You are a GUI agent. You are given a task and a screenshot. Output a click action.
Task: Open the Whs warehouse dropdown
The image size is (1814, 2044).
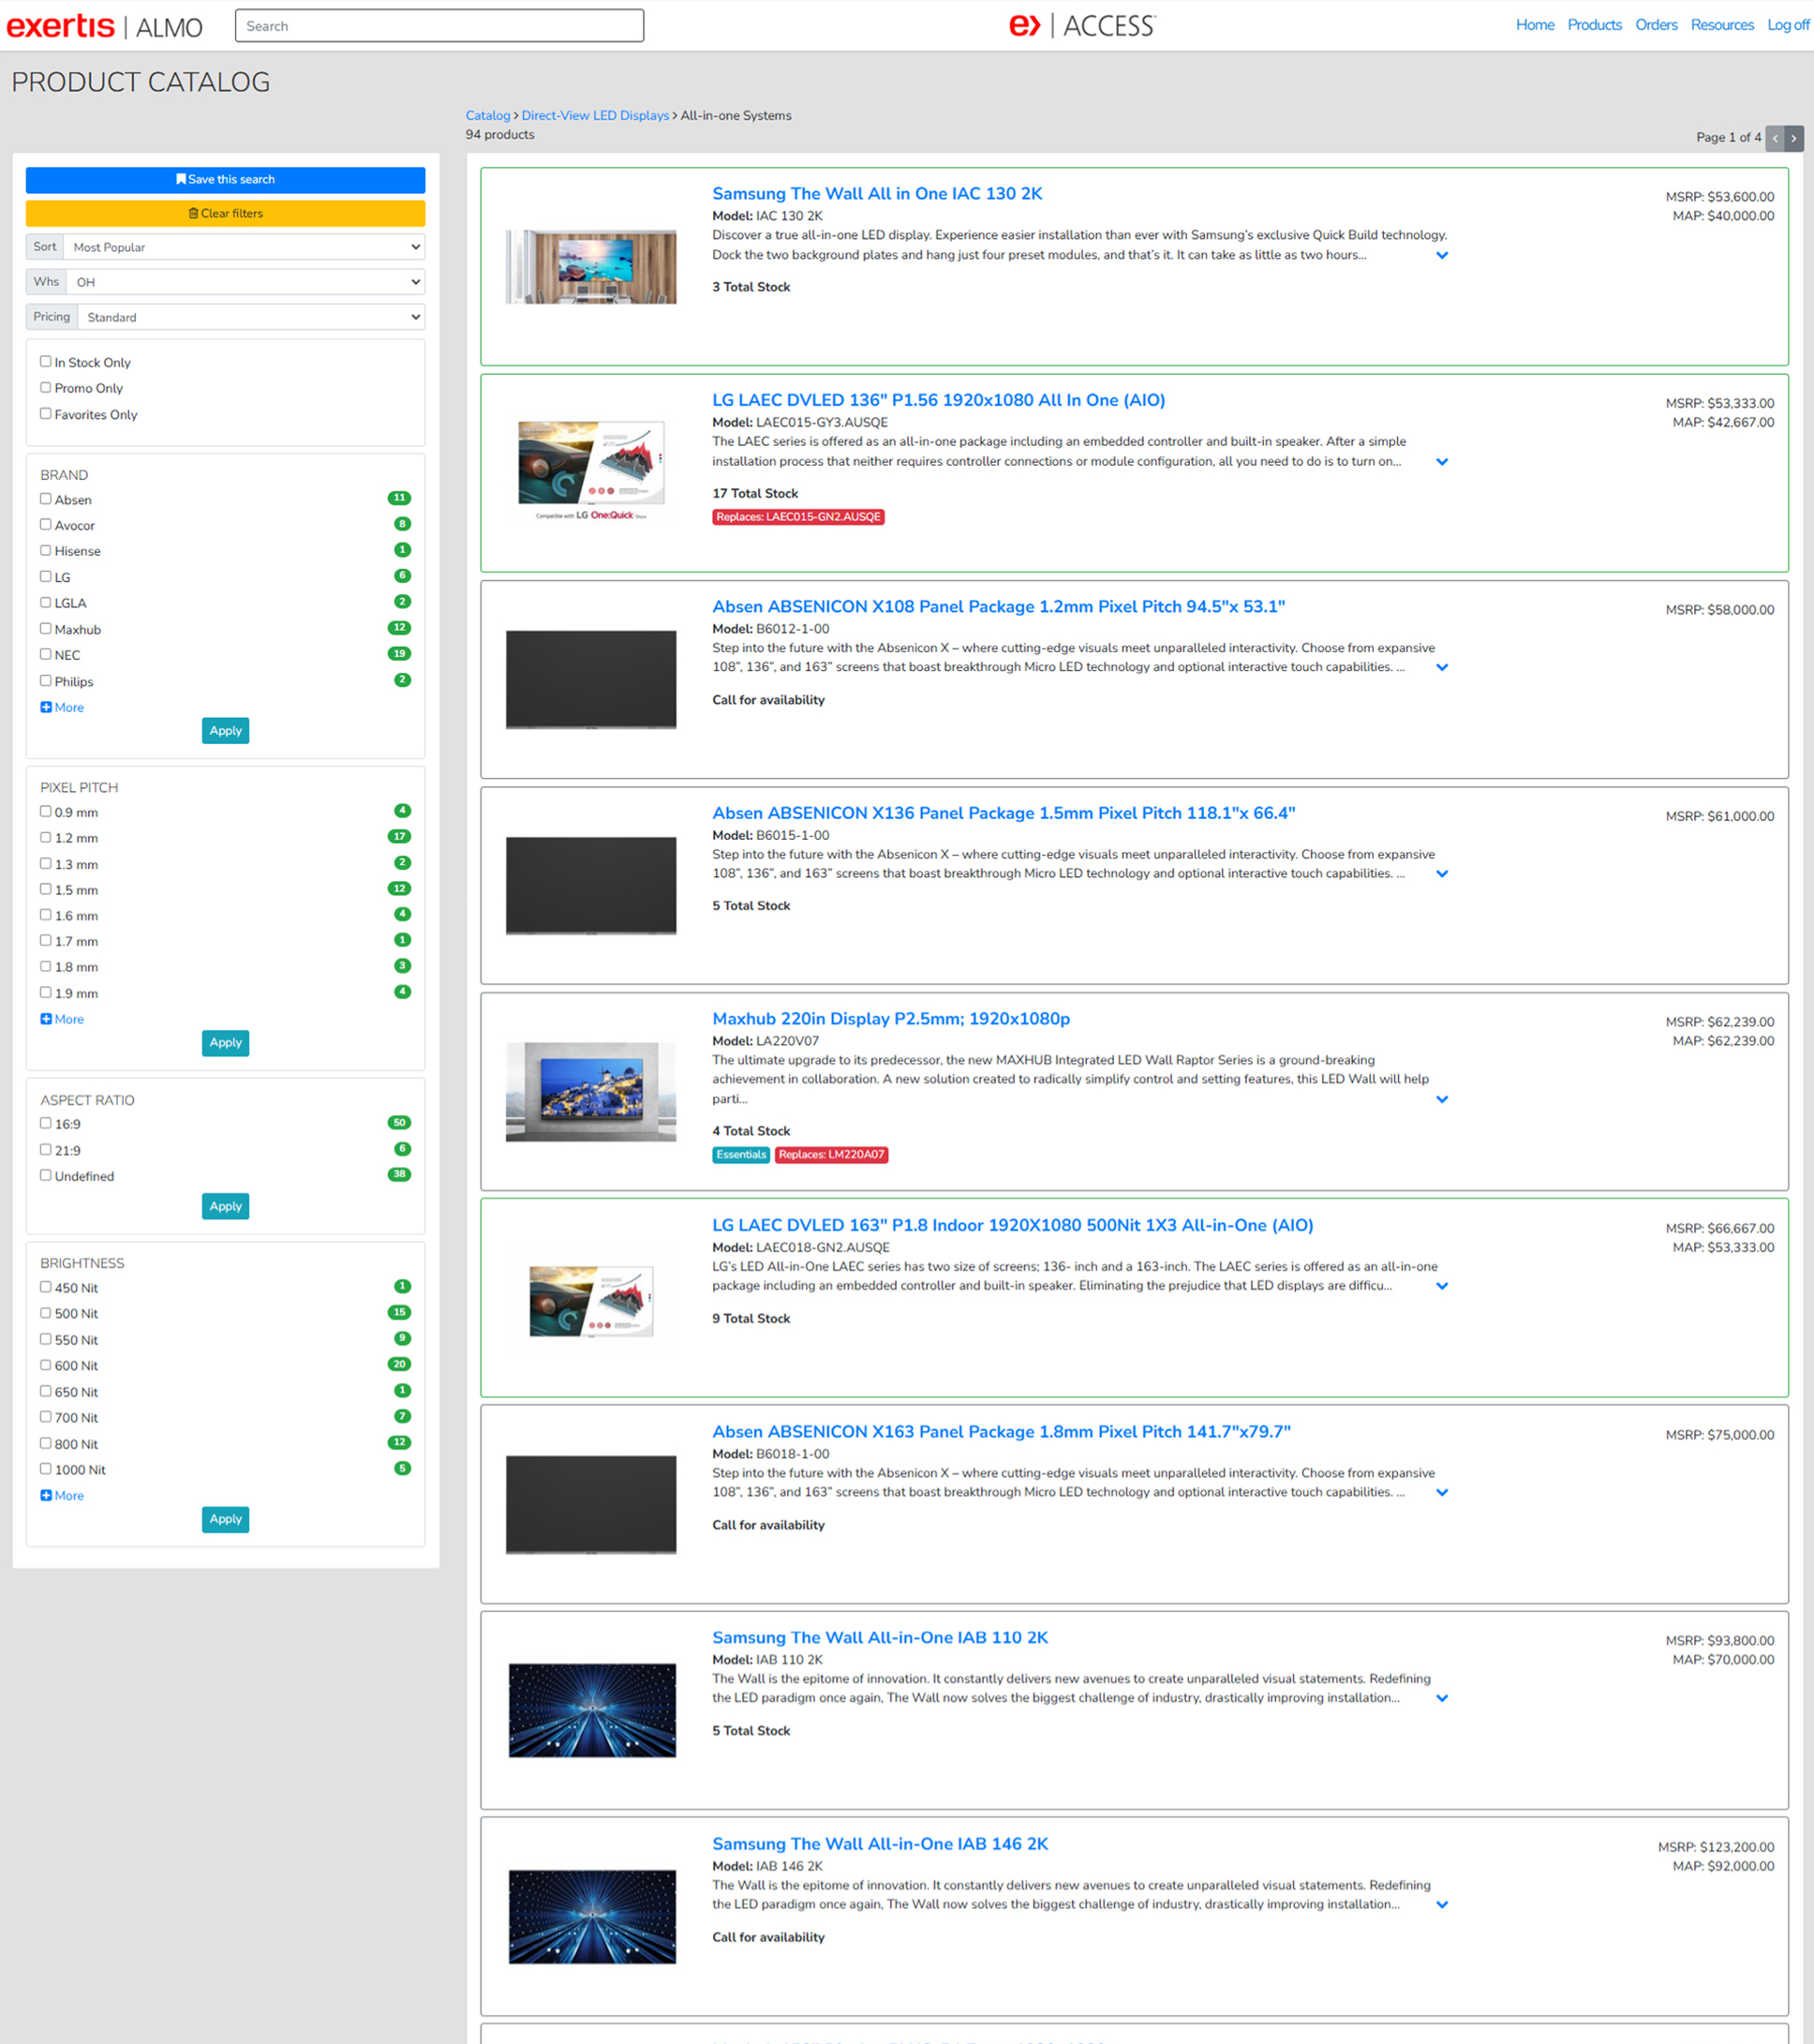pos(245,282)
